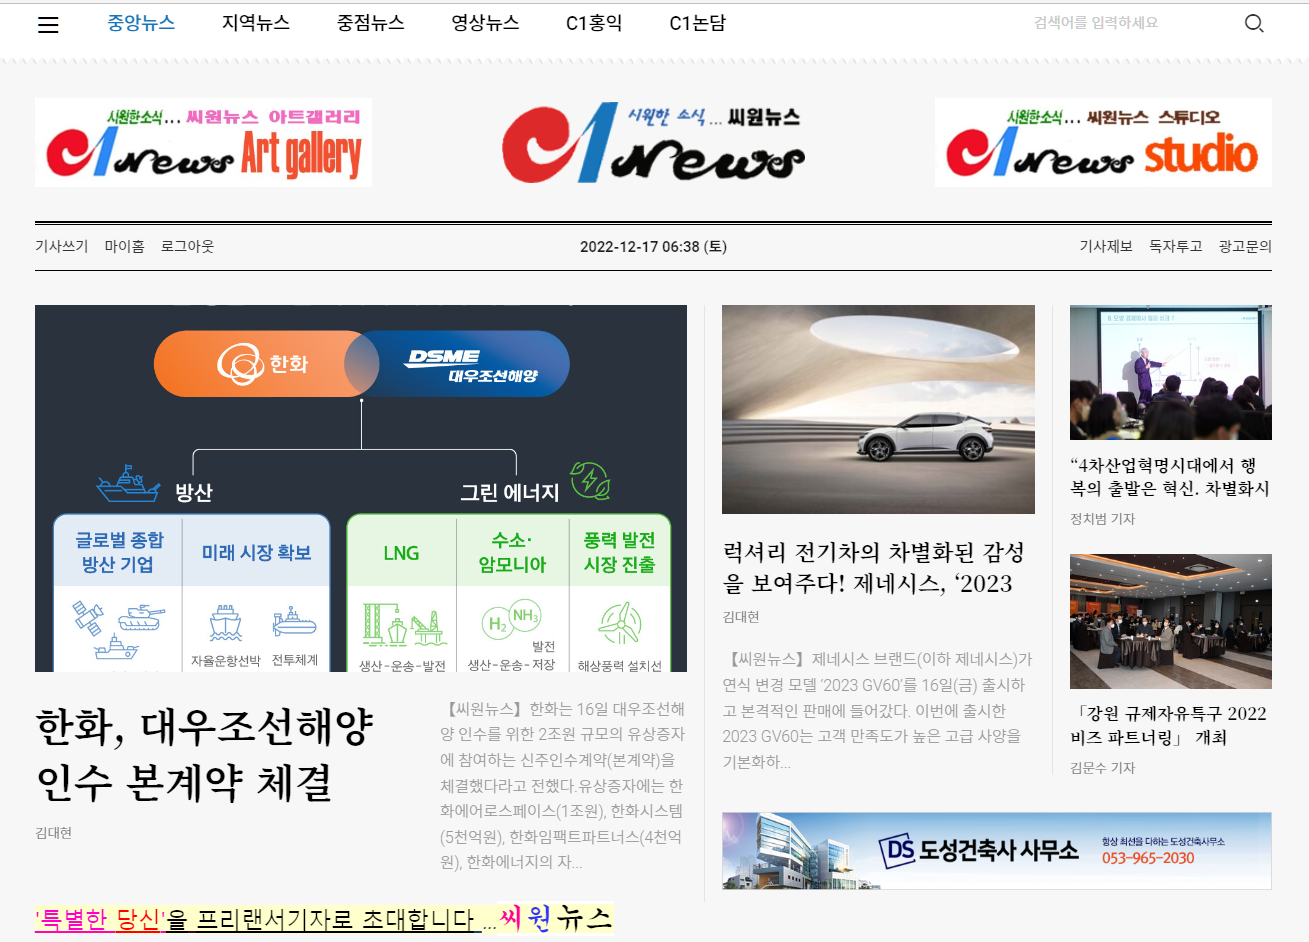The image size is (1309, 942).
Task: Click the Genesis GV60 article summary
Action: (x=878, y=710)
